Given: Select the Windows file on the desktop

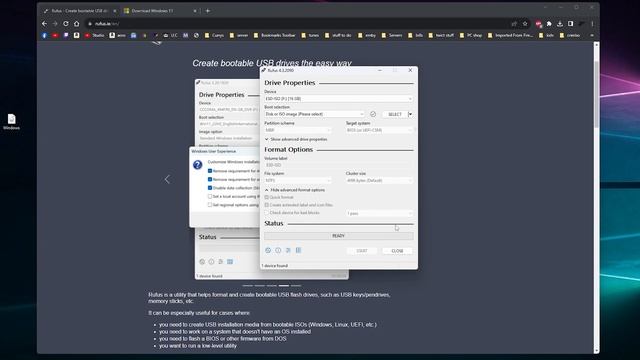Looking at the screenshot, I should (x=11, y=122).
